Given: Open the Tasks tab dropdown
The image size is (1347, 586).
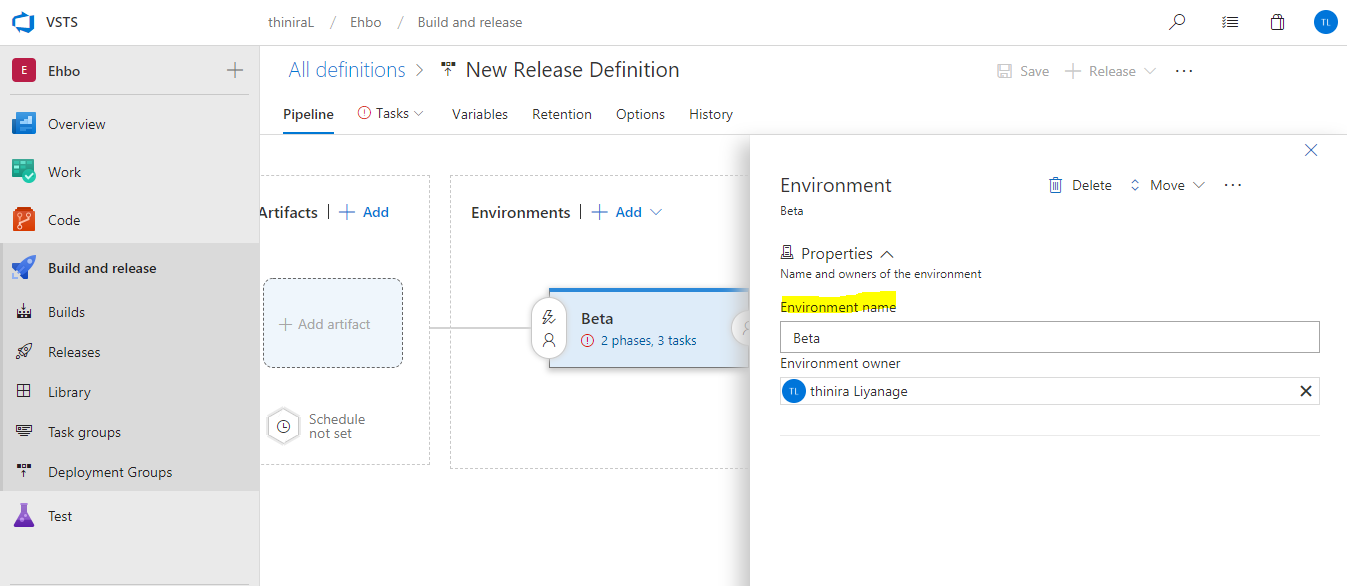Looking at the screenshot, I should click(391, 114).
